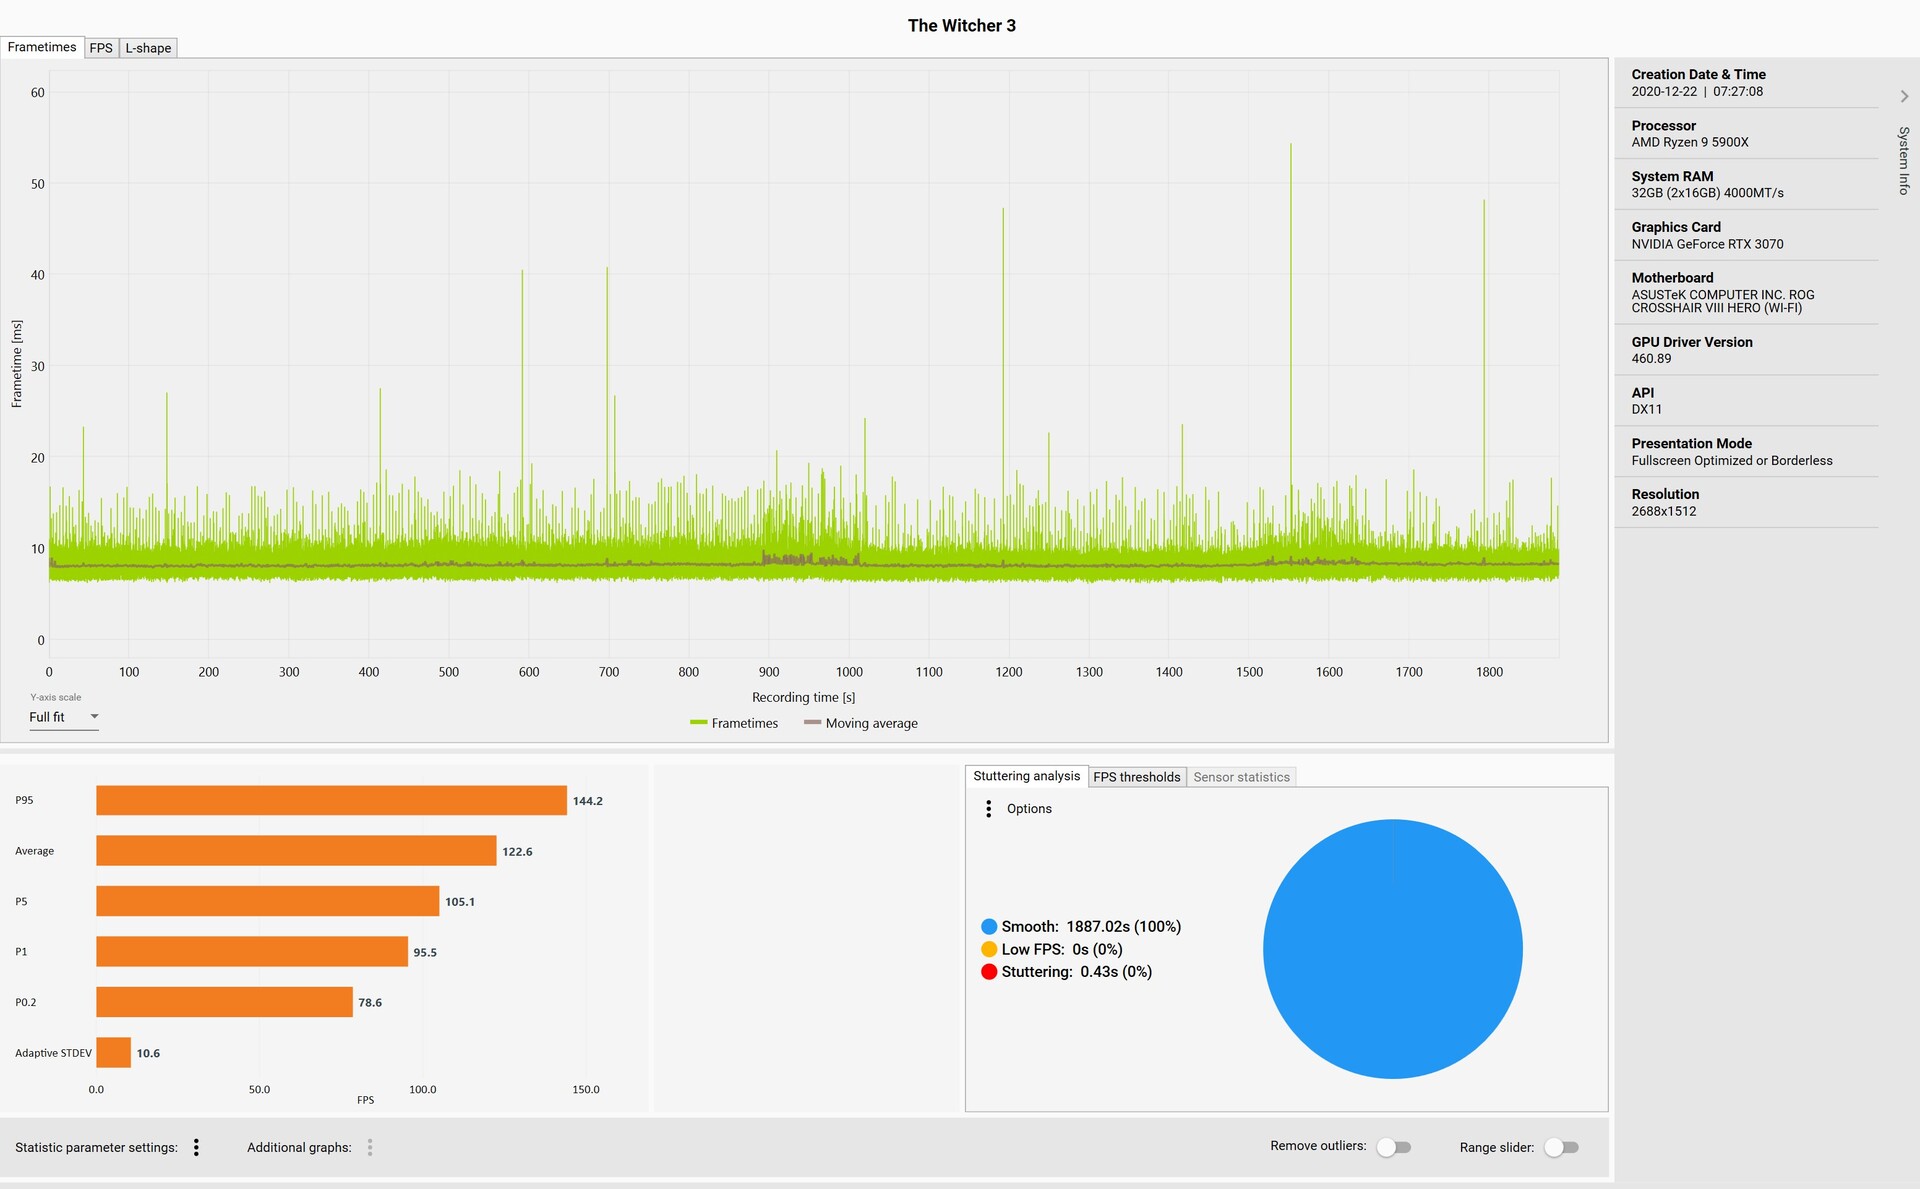The image size is (1920, 1189).
Task: Open Statistic parameter settings three-dot menu
Action: [196, 1147]
